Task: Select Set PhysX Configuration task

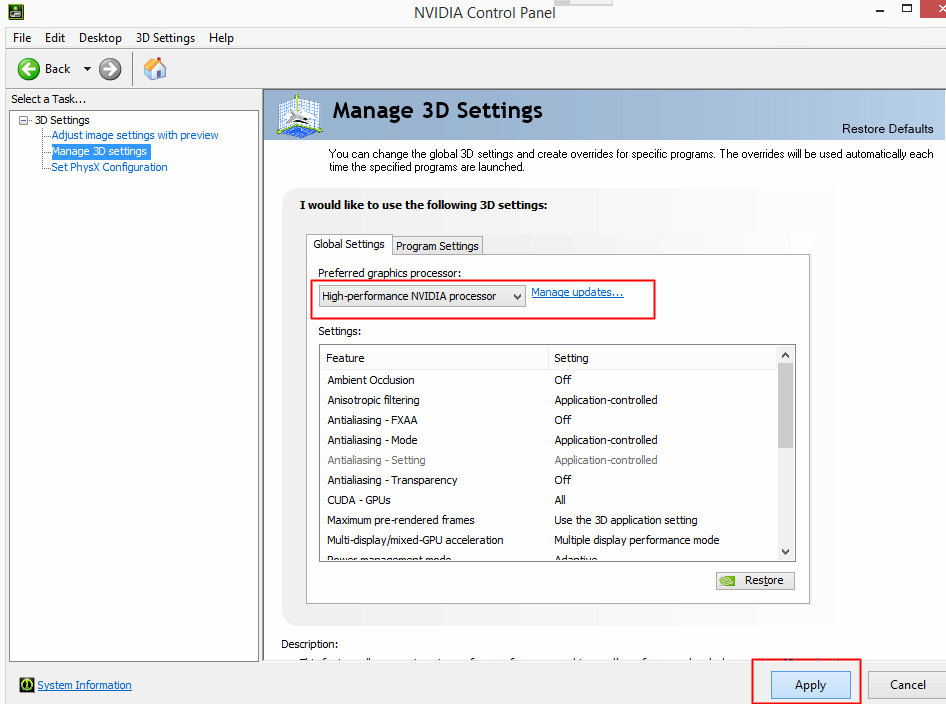Action: (109, 167)
